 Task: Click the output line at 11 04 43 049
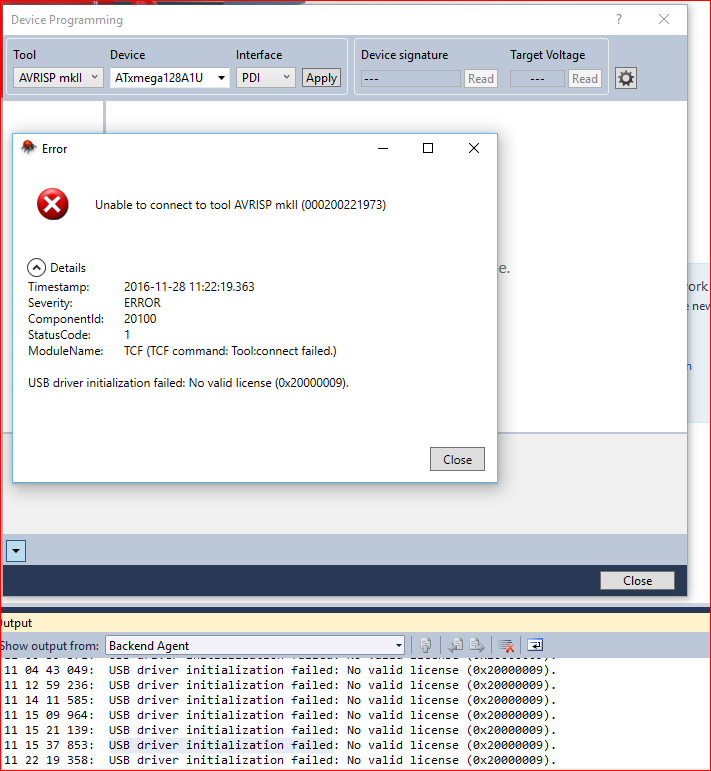pos(280,670)
